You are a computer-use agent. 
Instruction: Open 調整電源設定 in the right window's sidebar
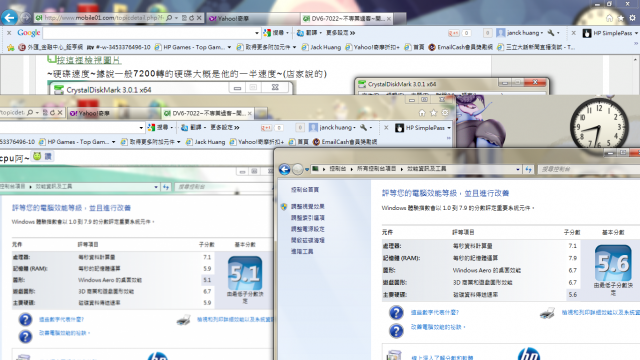307,229
